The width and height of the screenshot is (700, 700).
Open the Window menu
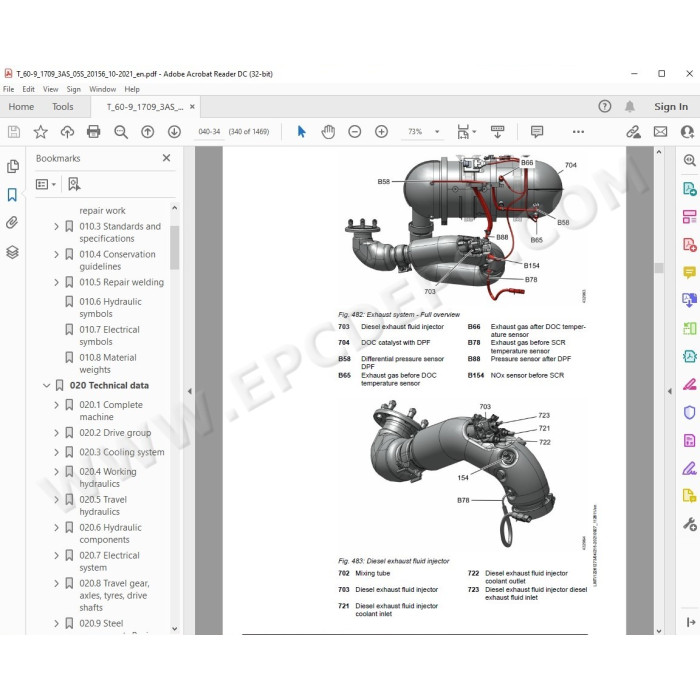[x=102, y=89]
